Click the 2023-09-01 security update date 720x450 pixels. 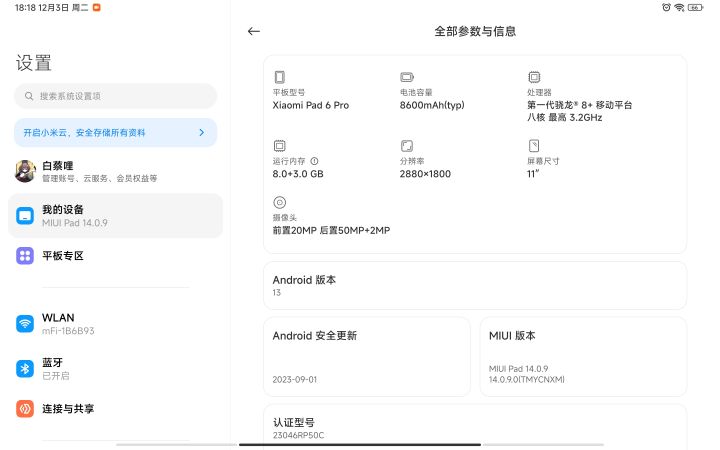coord(295,380)
